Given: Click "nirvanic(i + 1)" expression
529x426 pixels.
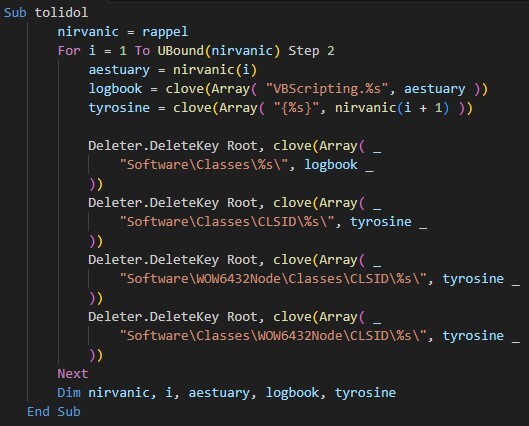Looking at the screenshot, I should pos(392,108).
